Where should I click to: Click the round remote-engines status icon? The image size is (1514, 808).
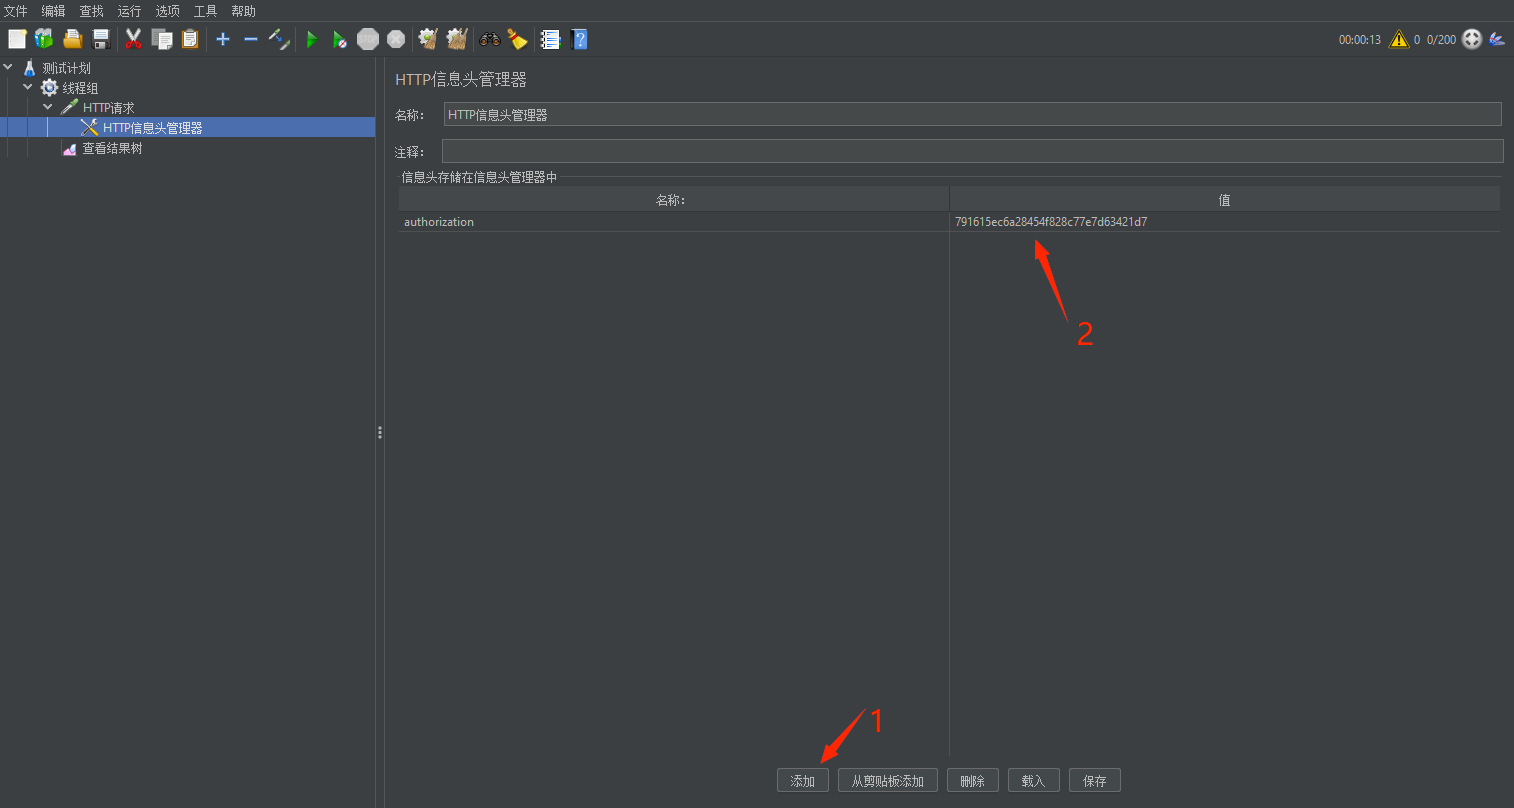1472,39
